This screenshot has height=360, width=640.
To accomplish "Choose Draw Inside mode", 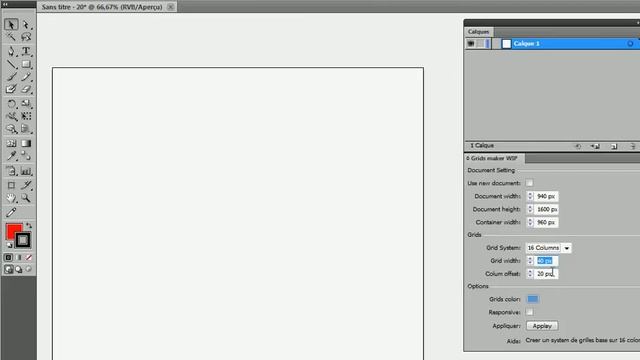I will [29, 269].
